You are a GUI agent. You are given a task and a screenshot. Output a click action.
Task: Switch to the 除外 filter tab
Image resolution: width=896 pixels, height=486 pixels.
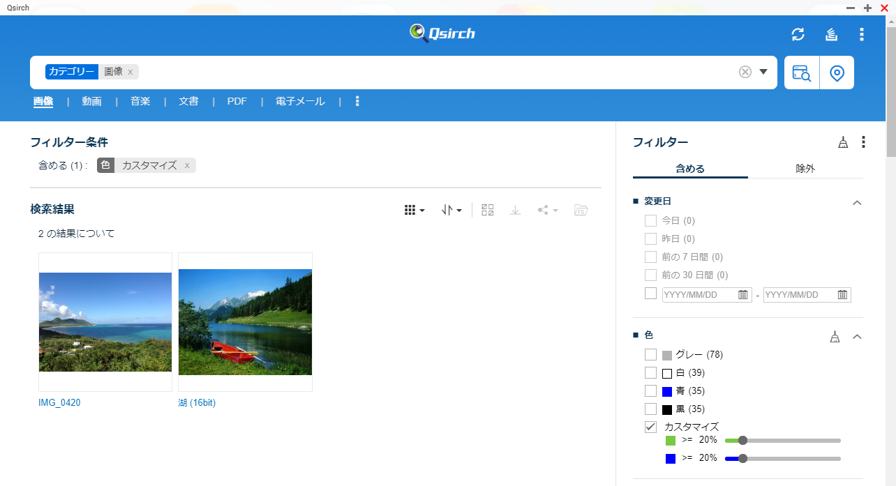click(x=805, y=168)
